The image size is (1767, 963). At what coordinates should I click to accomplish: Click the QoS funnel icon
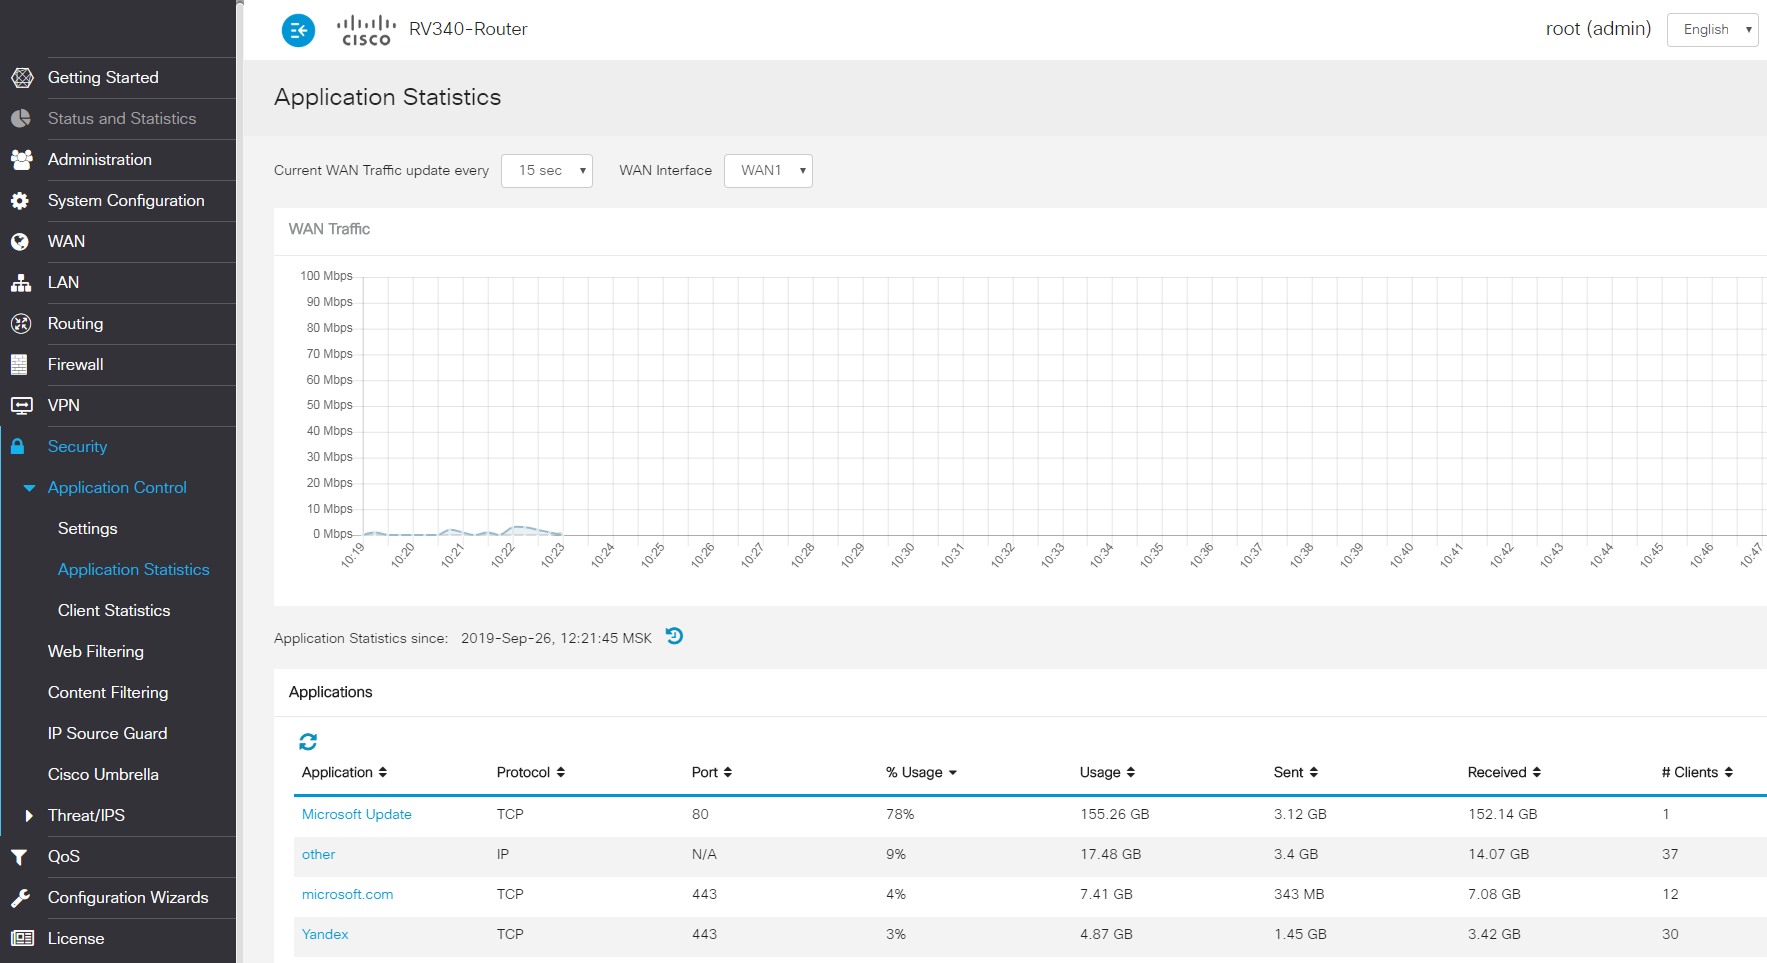coord(19,857)
